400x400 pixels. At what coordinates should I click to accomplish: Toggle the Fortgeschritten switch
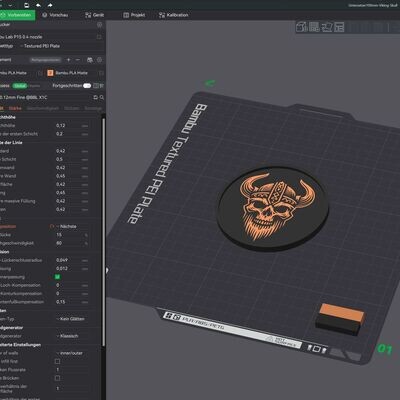click(87, 86)
